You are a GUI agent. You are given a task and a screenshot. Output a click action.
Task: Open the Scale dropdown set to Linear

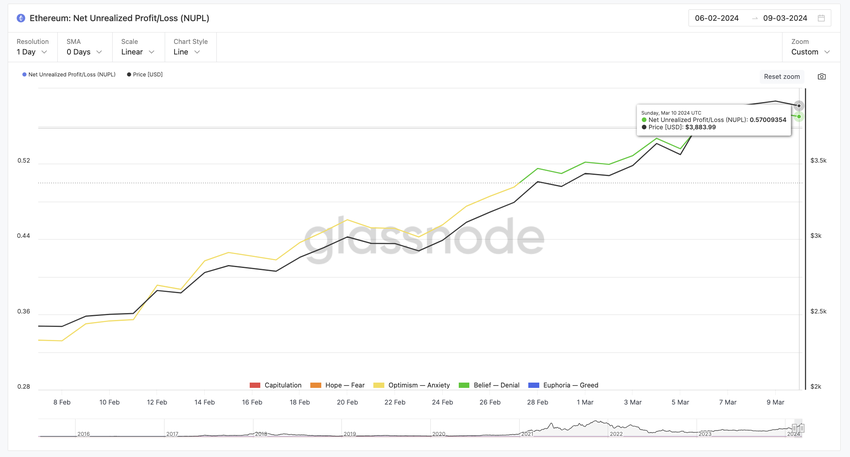[x=138, y=52]
